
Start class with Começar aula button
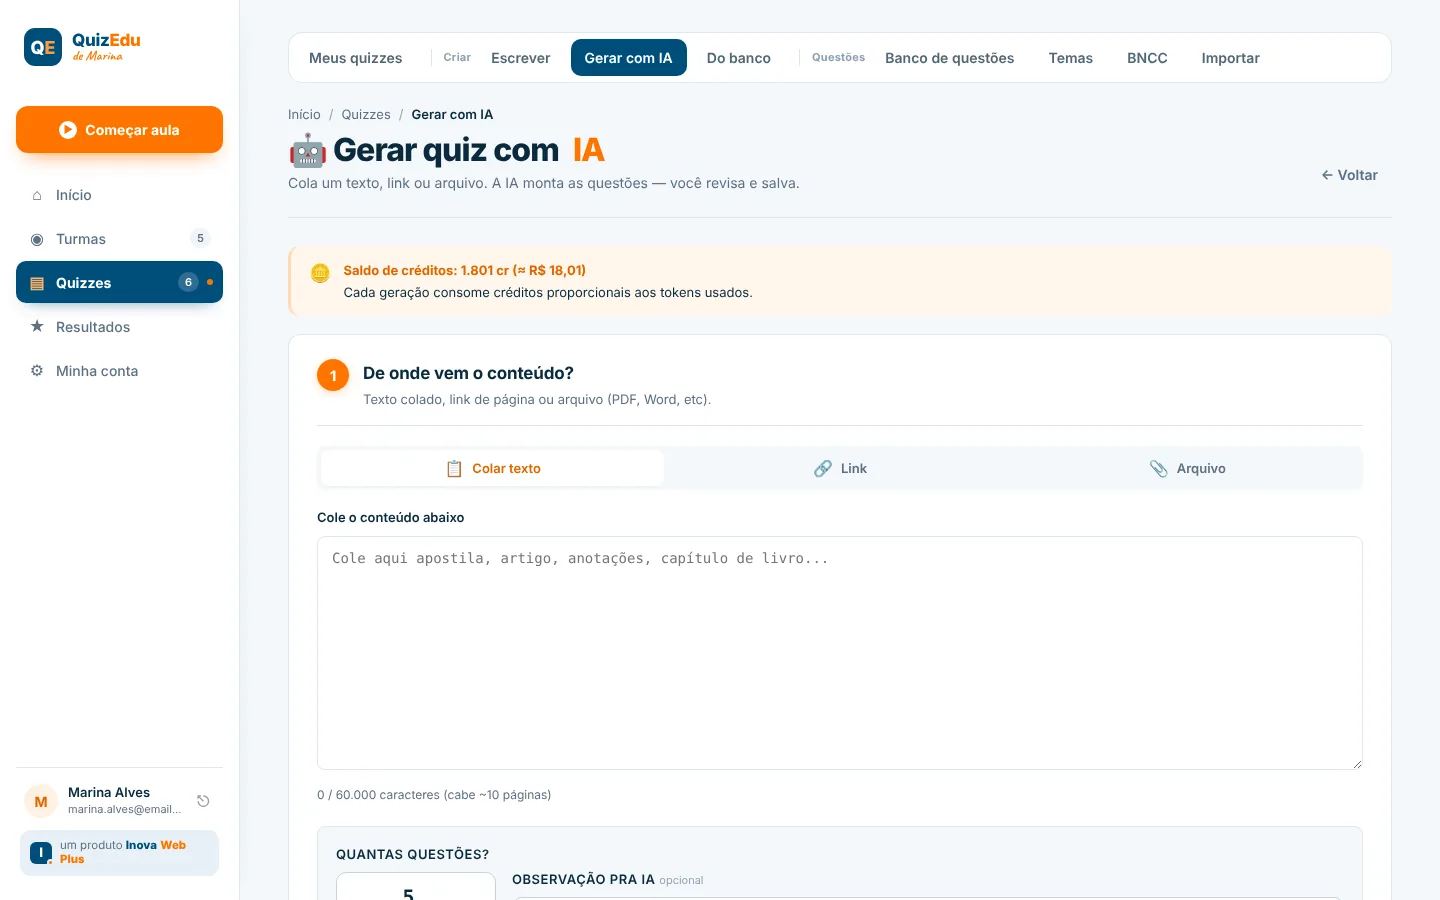[119, 130]
